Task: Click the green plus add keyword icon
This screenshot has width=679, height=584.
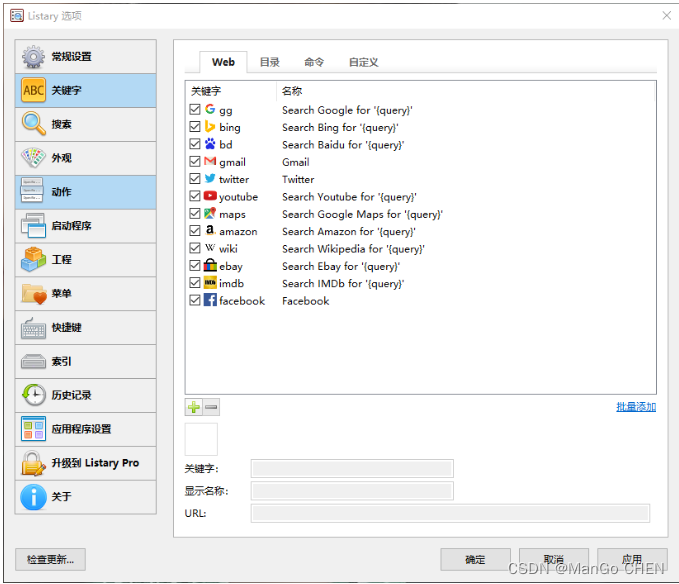Action: point(194,407)
